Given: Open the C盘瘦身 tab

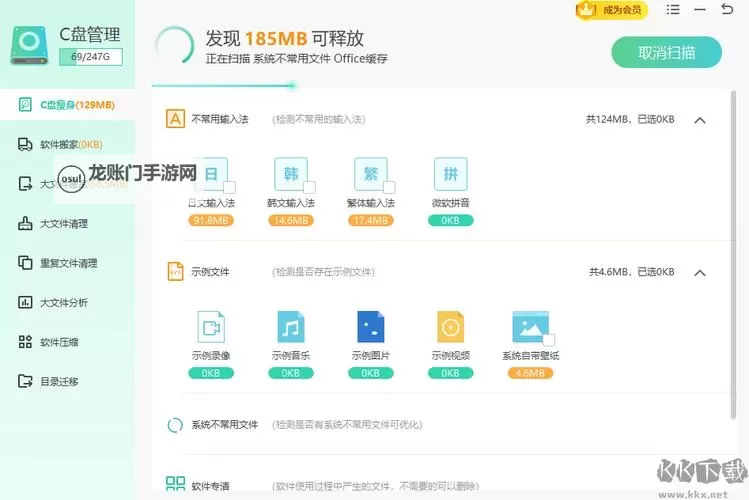Looking at the screenshot, I should [67, 105].
